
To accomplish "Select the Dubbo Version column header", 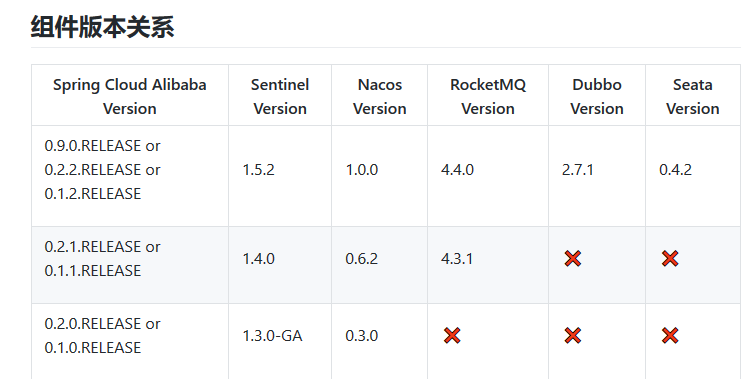I will point(597,95).
